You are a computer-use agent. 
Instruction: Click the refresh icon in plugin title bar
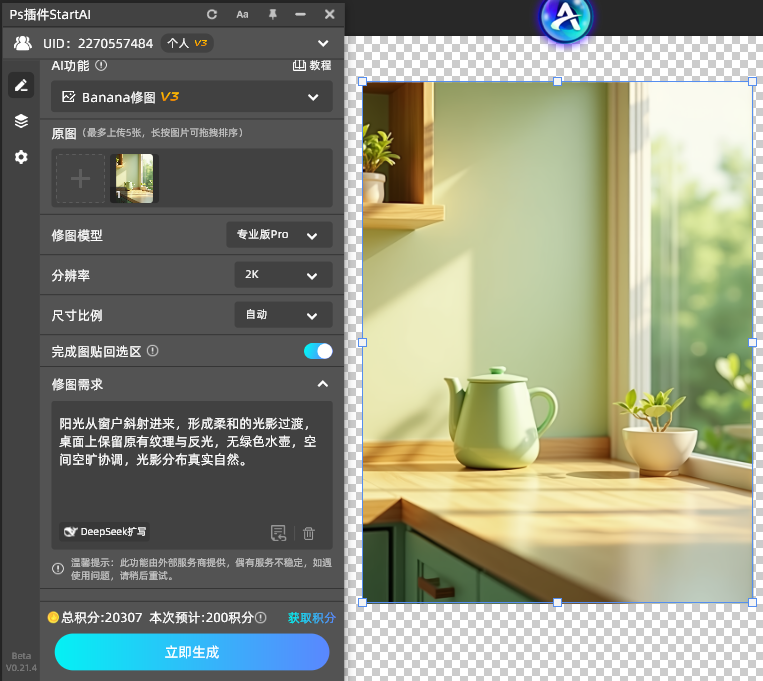pyautogui.click(x=212, y=15)
